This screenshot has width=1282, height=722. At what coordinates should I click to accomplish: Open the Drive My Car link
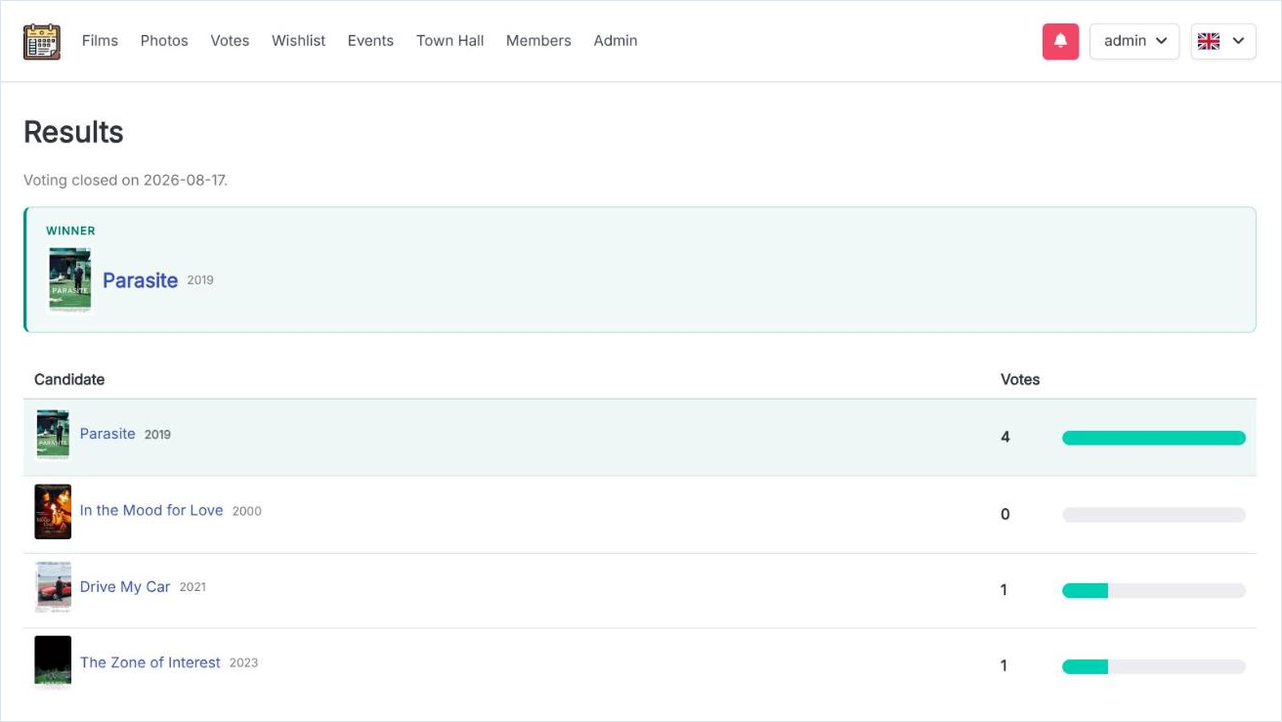pyautogui.click(x=125, y=587)
